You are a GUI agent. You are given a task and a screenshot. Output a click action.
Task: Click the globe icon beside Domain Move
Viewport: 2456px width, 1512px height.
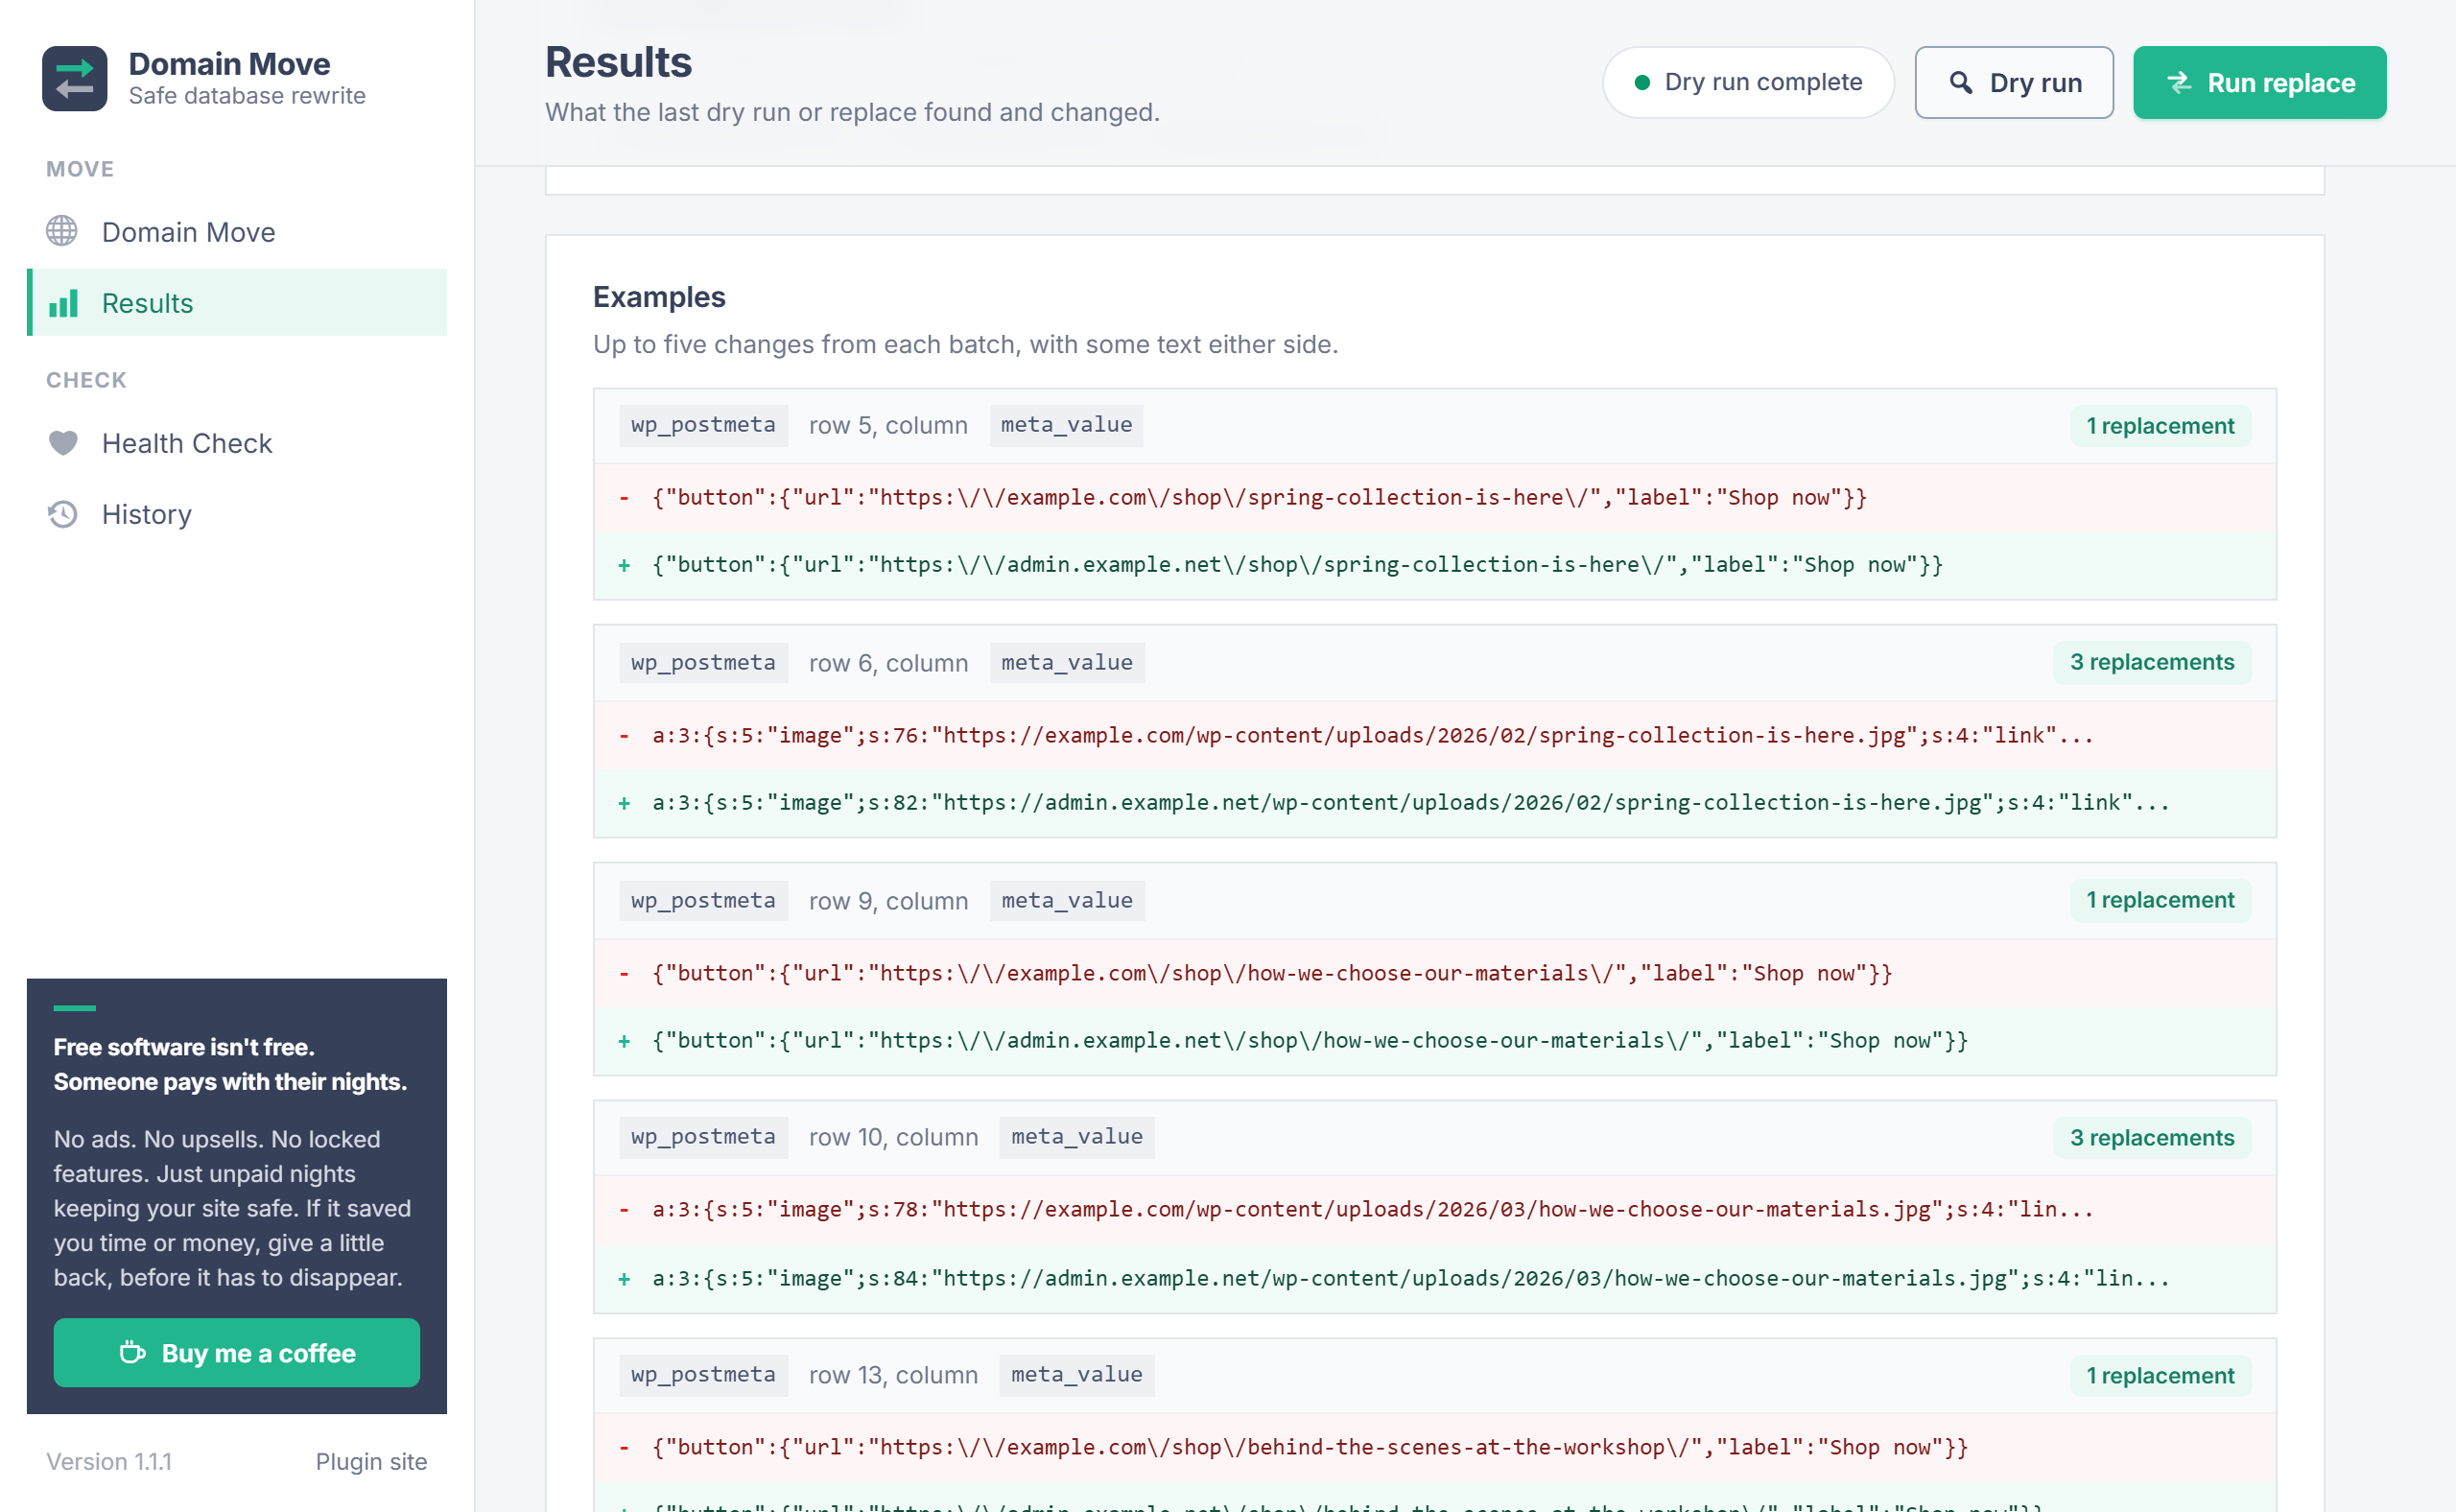coord(62,231)
